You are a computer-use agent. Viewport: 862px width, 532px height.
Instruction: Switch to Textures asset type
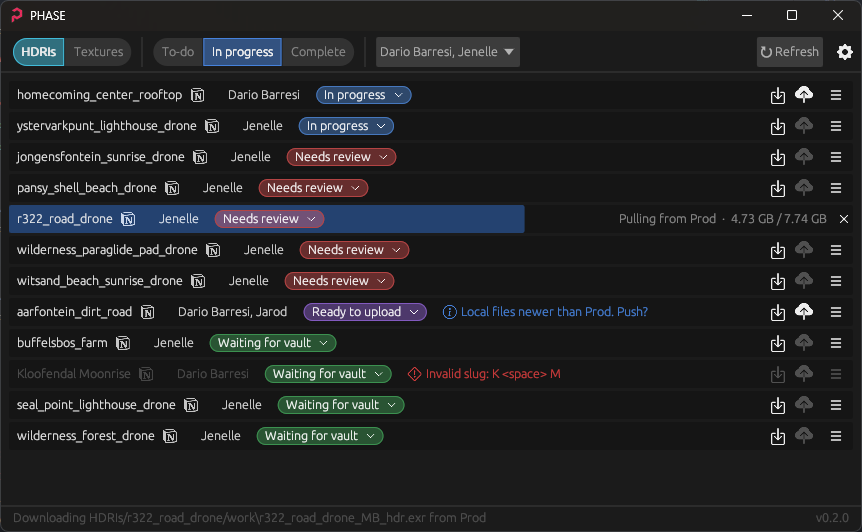point(98,52)
